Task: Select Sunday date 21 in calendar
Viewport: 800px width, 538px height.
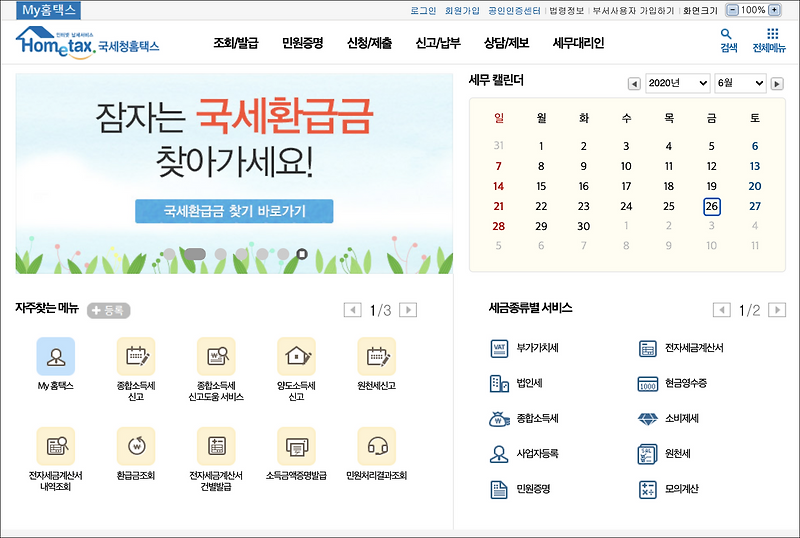Action: coord(498,206)
